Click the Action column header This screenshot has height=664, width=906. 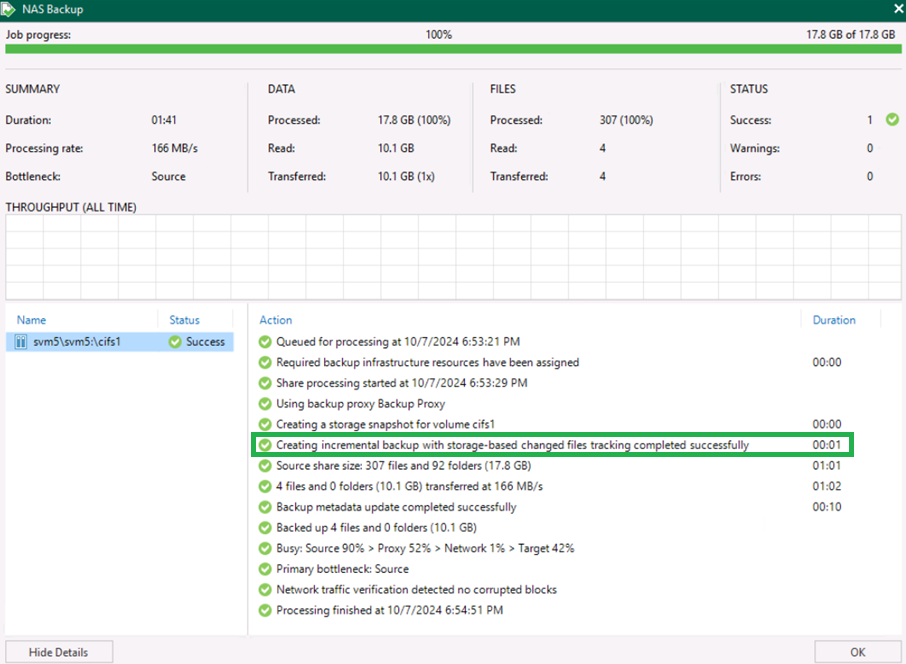(x=276, y=320)
